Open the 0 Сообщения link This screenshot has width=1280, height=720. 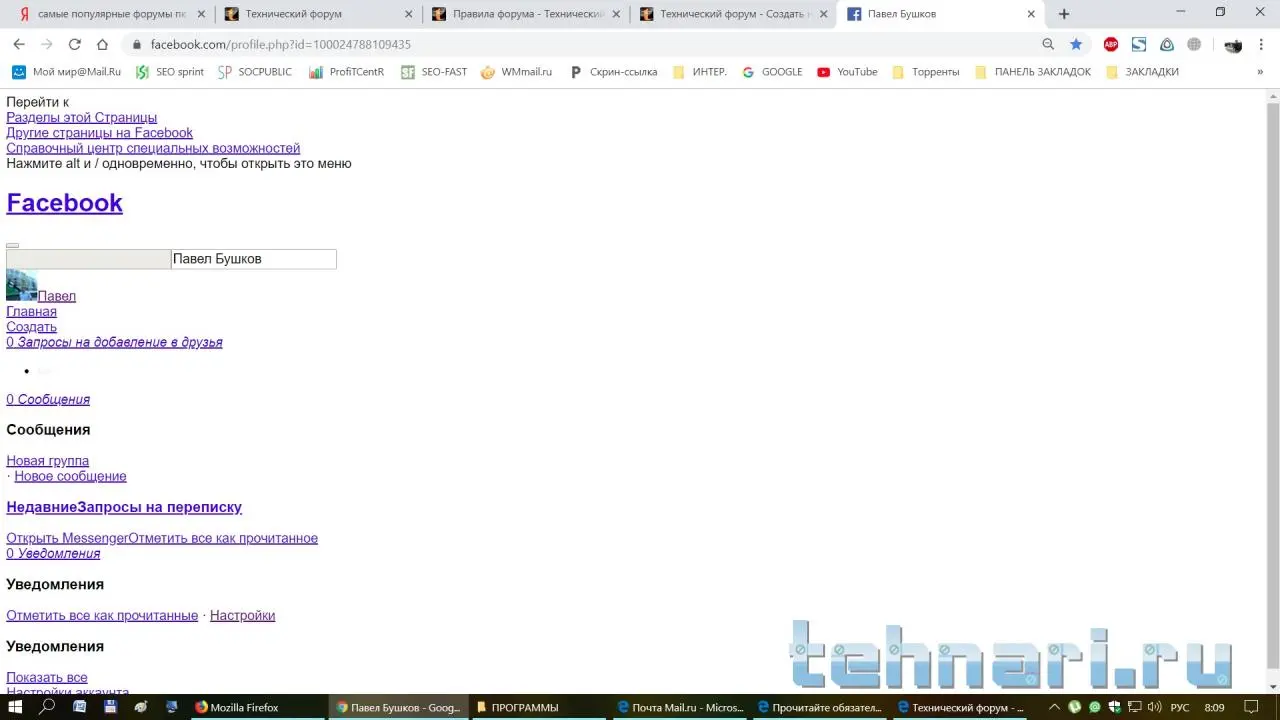pos(48,399)
